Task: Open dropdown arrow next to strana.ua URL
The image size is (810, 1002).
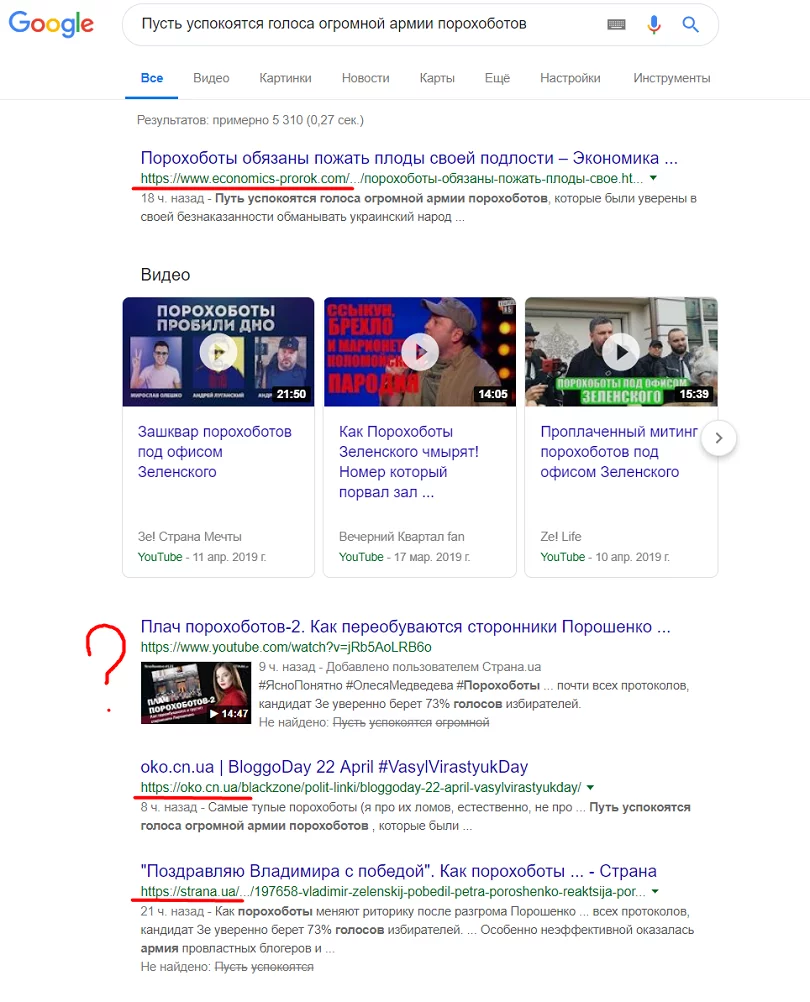Action: pos(655,891)
